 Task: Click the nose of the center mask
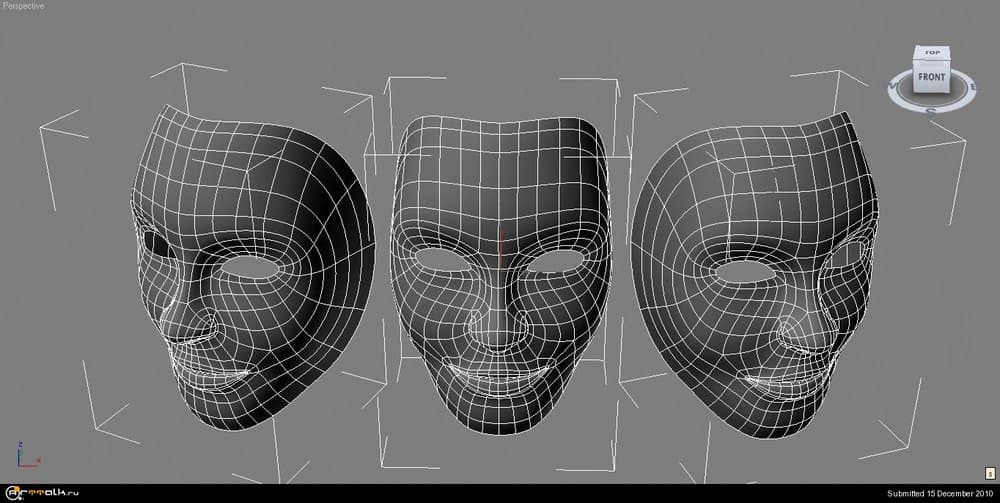pyautogui.click(x=501, y=325)
